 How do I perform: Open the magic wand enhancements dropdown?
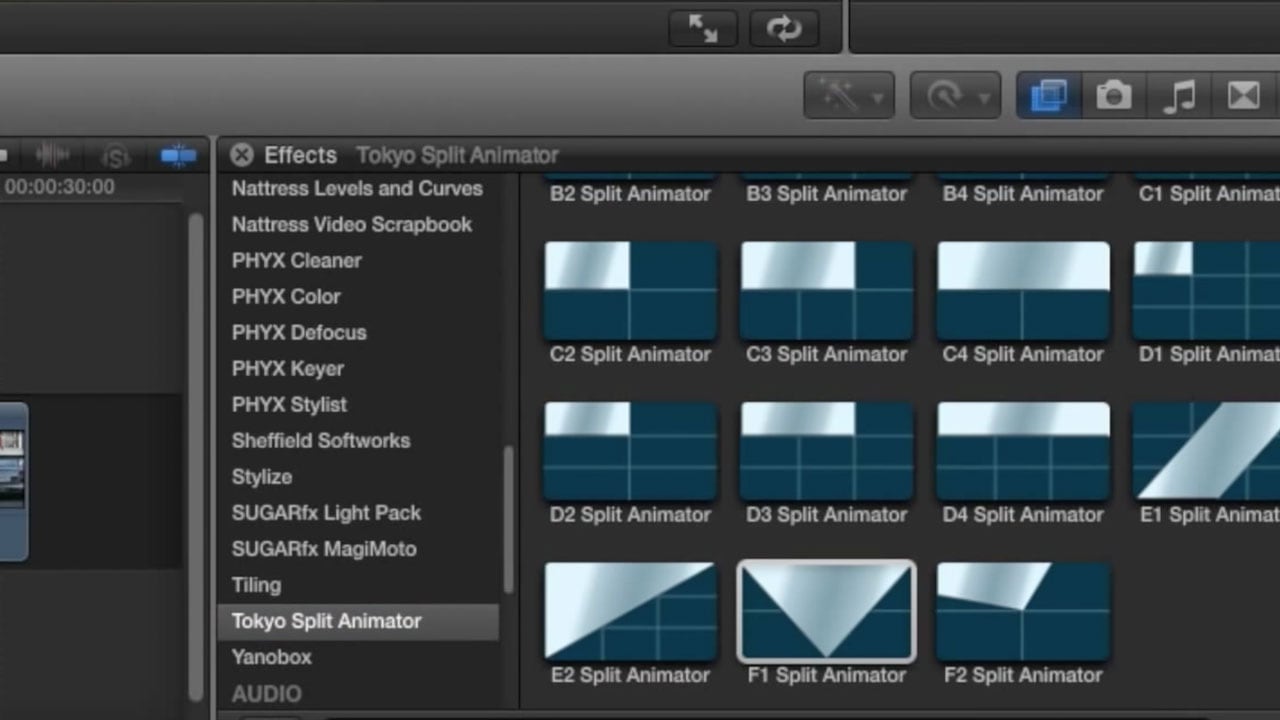[x=848, y=96]
